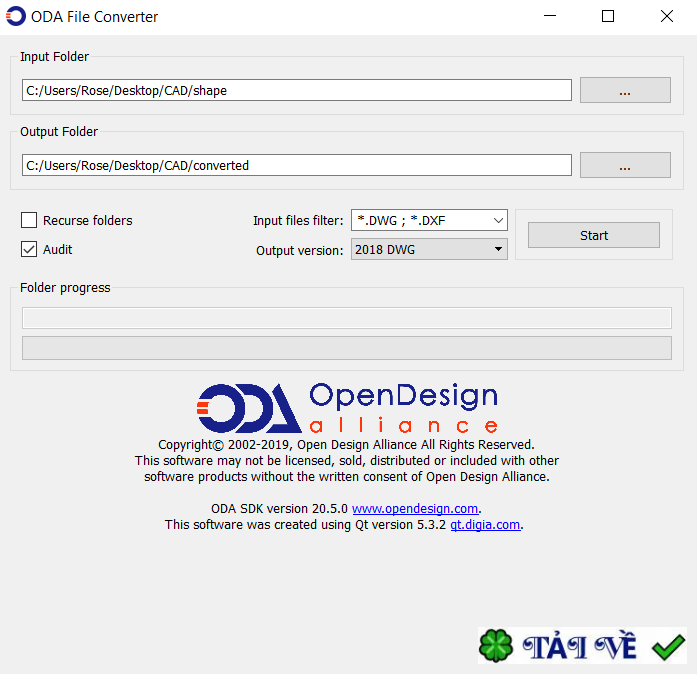
Task: Click the upper folder progress bar
Action: pos(347,318)
